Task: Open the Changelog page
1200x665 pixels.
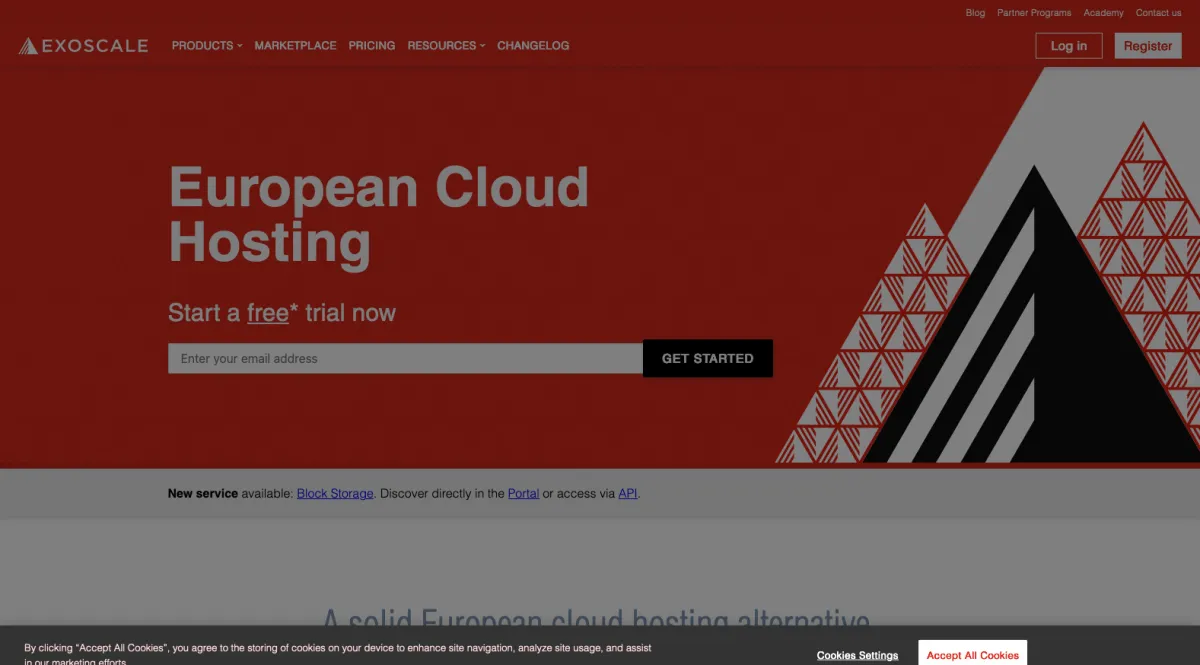Action: click(533, 46)
